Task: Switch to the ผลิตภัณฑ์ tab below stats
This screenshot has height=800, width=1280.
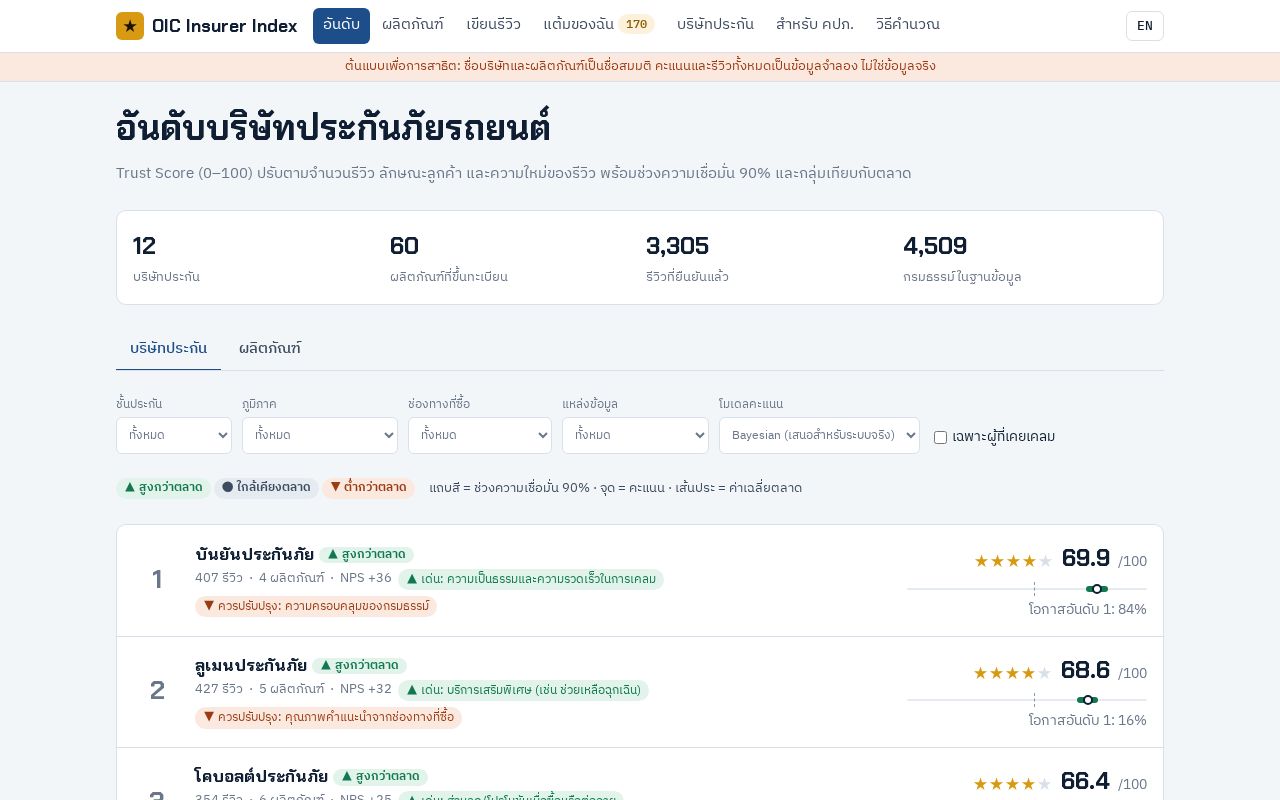Action: (270, 348)
